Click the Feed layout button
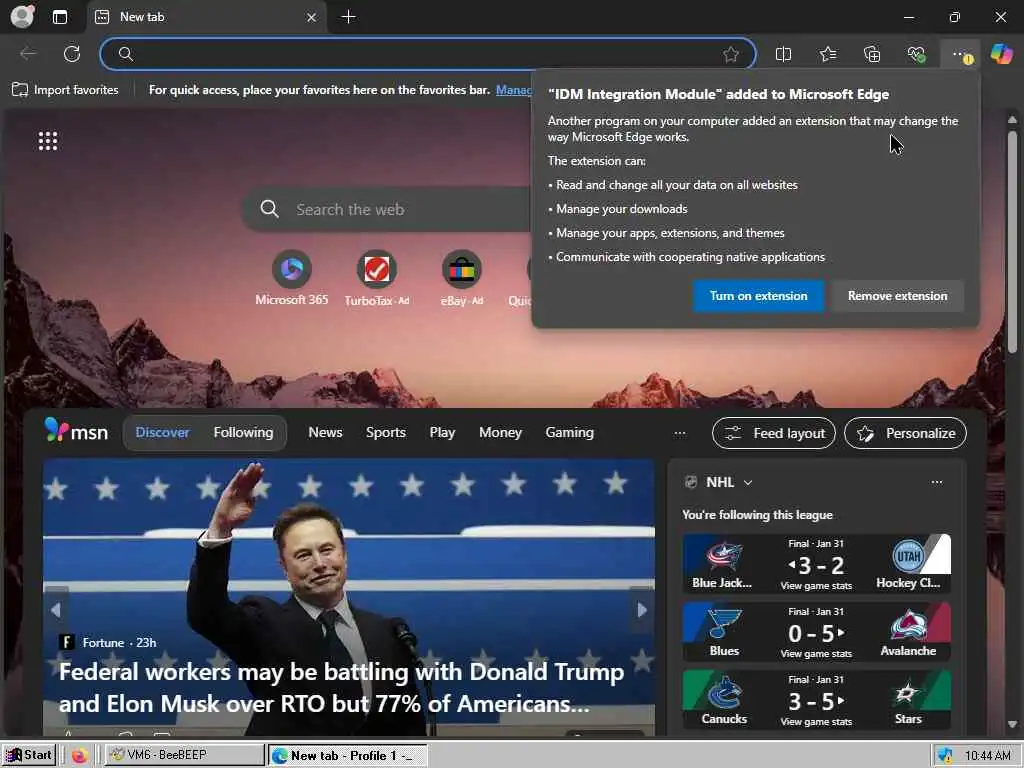The height and width of the screenshot is (768, 1024). (x=774, y=433)
